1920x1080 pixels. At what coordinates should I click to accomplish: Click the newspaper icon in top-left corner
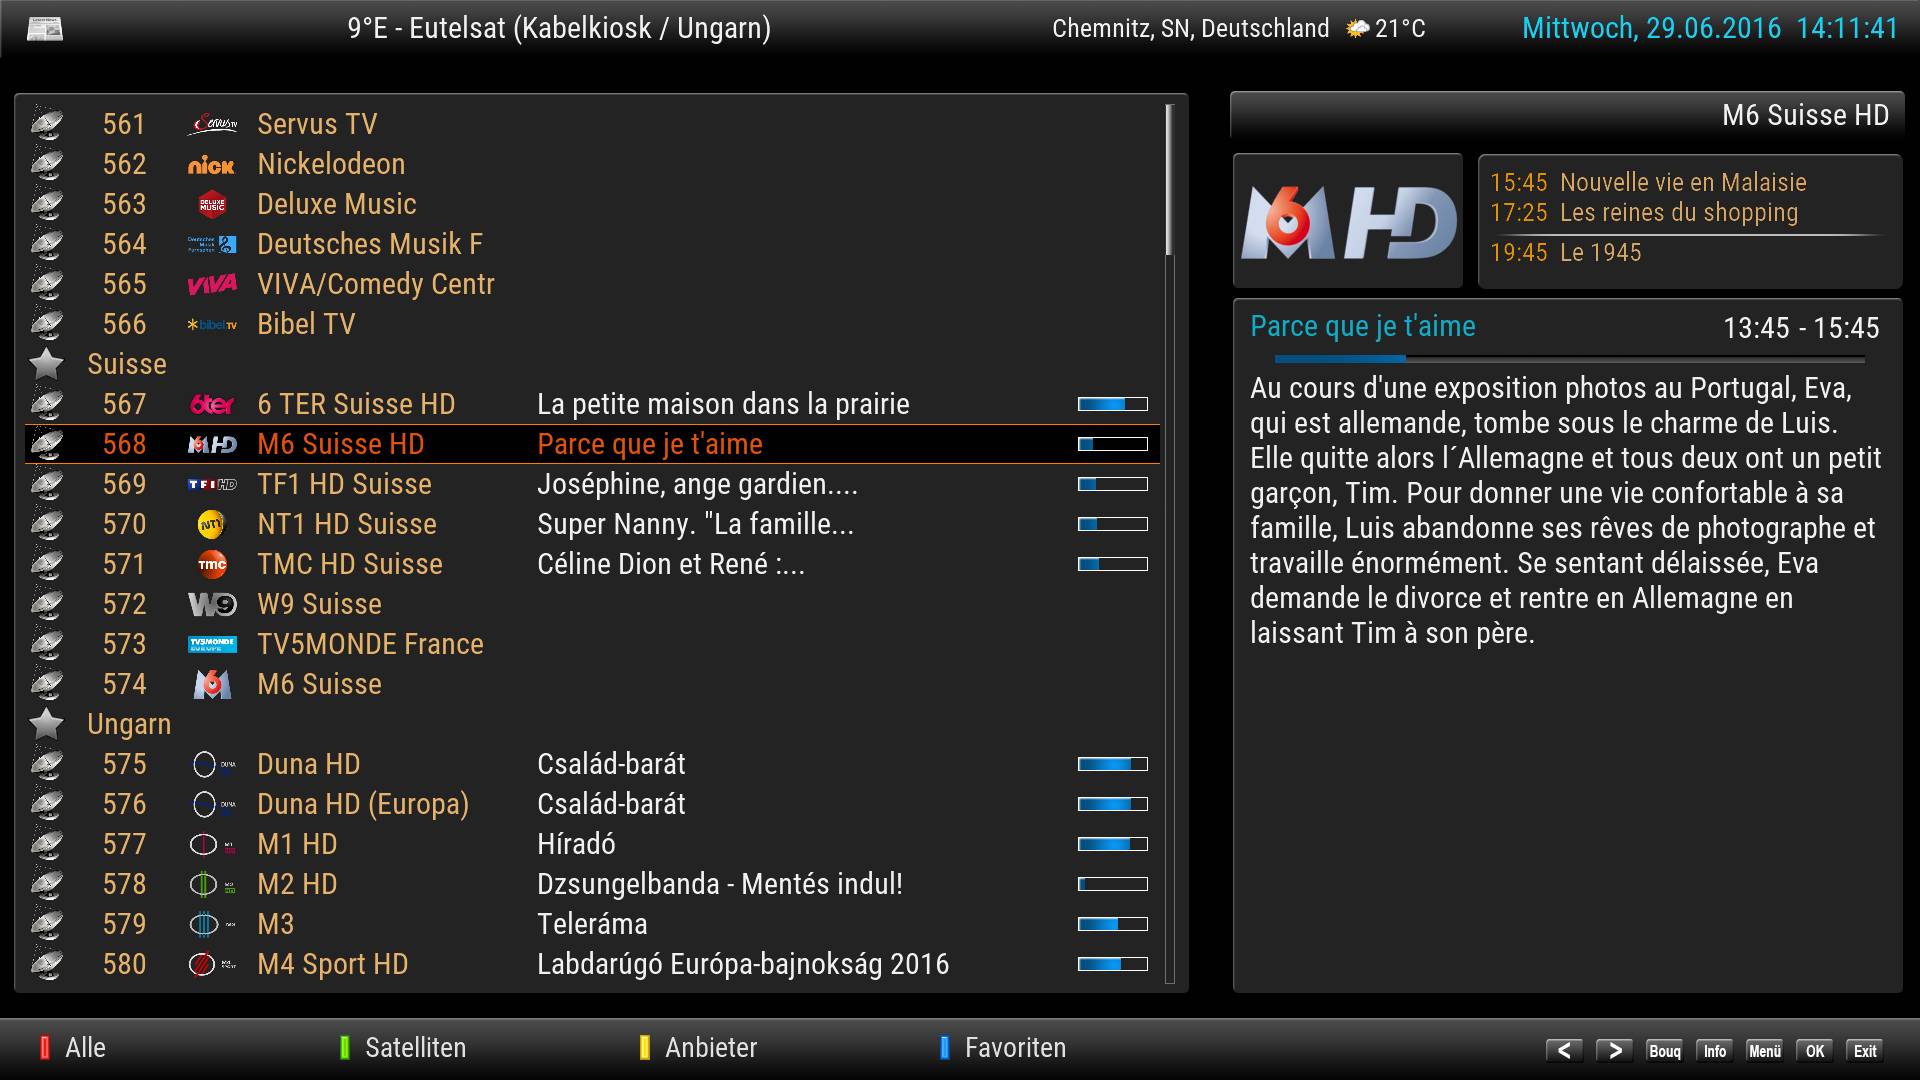[x=45, y=29]
